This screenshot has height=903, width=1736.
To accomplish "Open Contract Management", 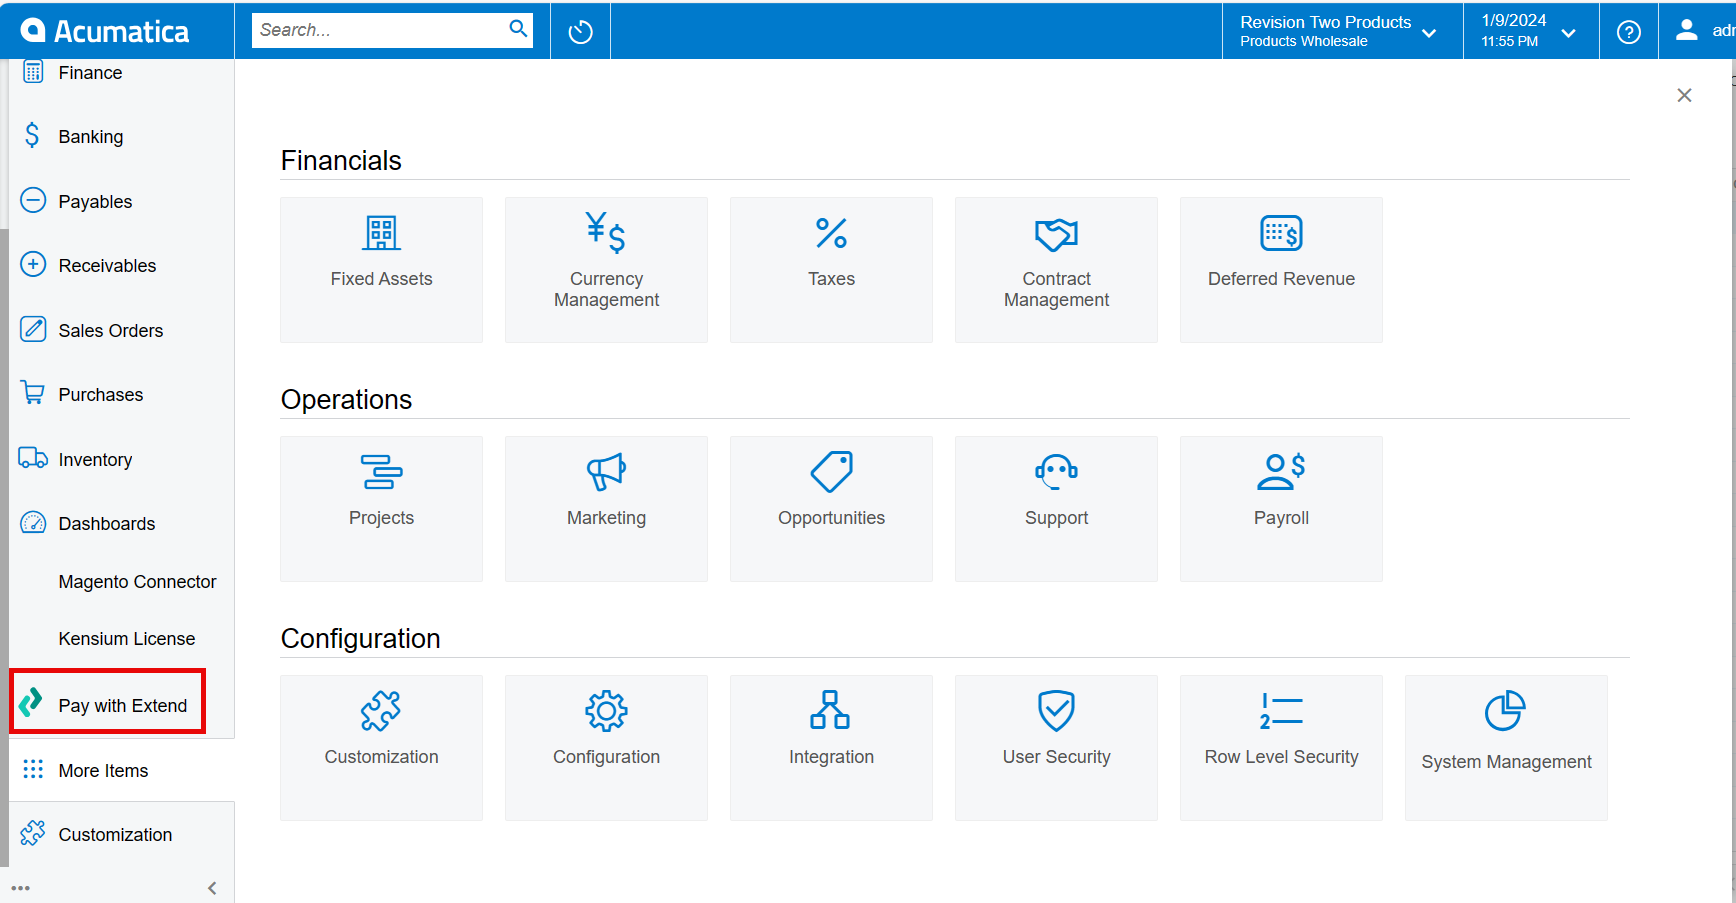I will coord(1056,233).
